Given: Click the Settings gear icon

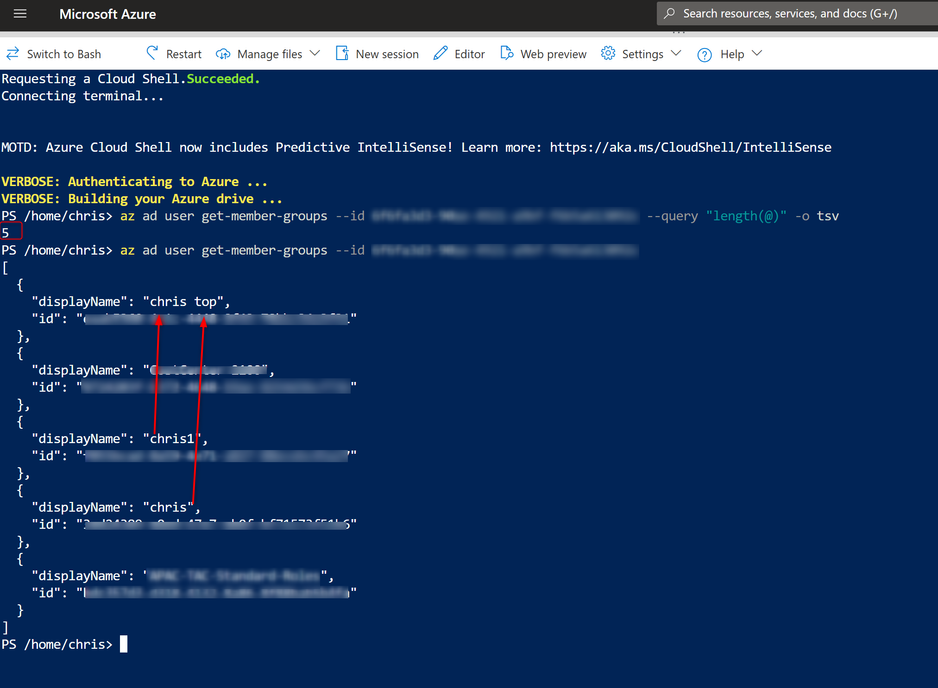Looking at the screenshot, I should 608,53.
